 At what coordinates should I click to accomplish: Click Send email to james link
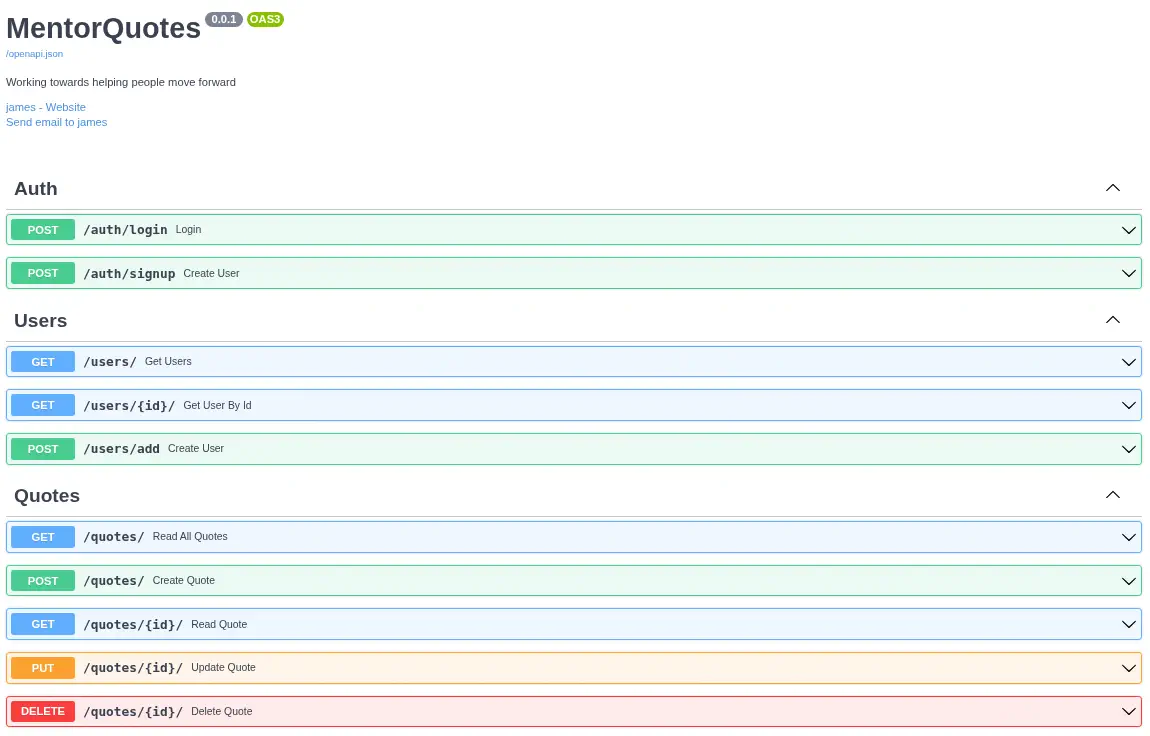click(x=56, y=122)
